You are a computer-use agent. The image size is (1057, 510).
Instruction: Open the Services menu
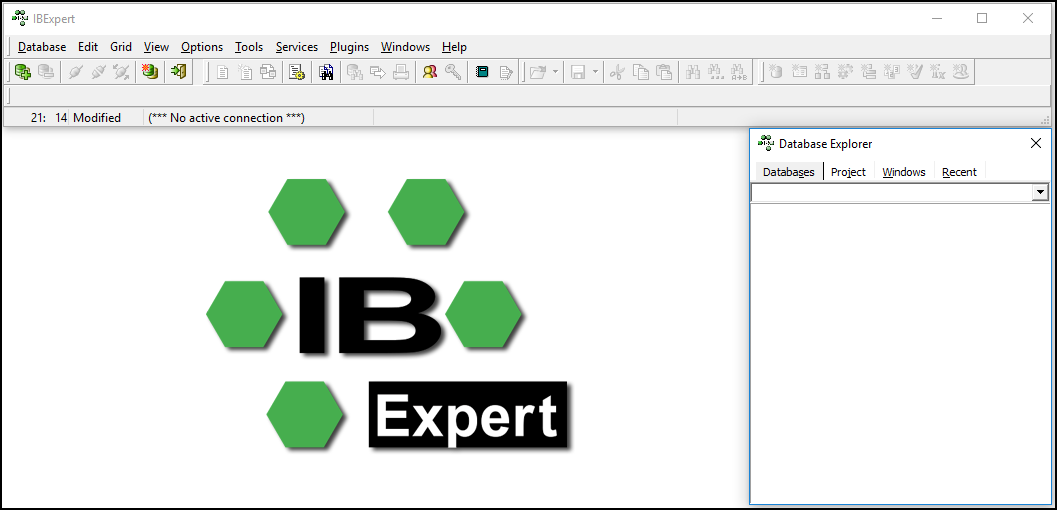297,47
